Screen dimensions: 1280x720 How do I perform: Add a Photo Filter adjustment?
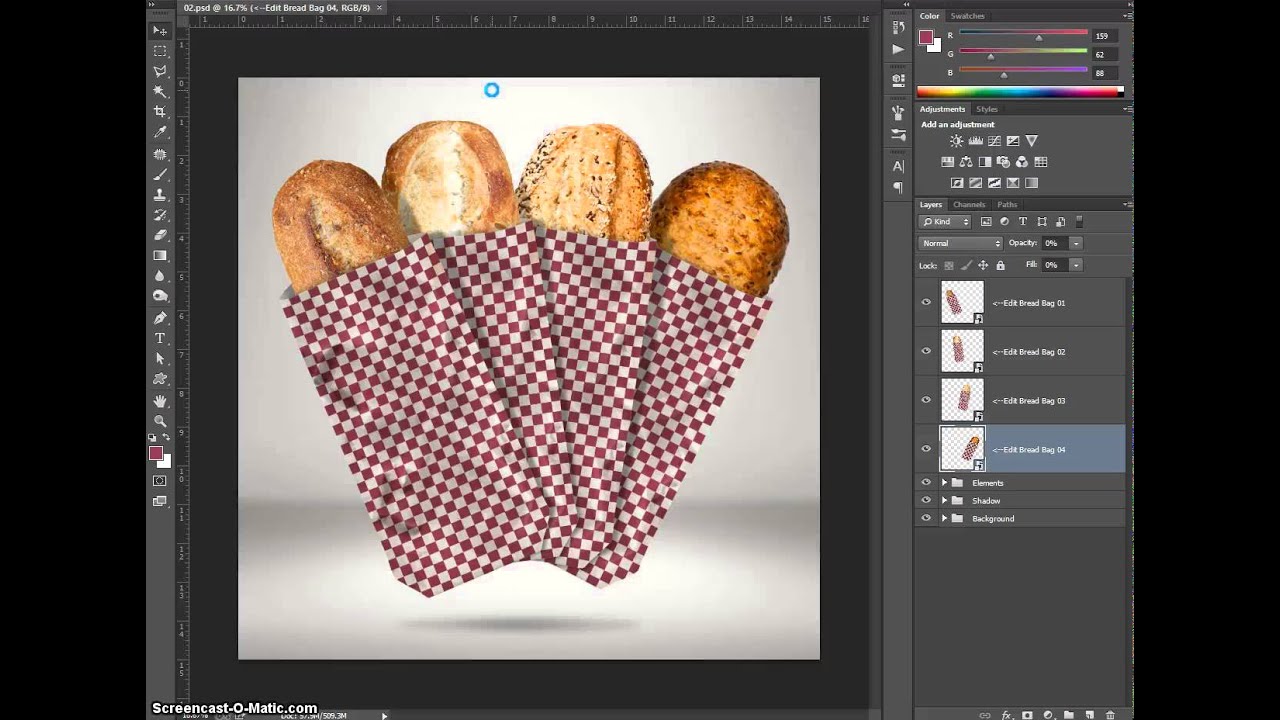coord(1003,162)
